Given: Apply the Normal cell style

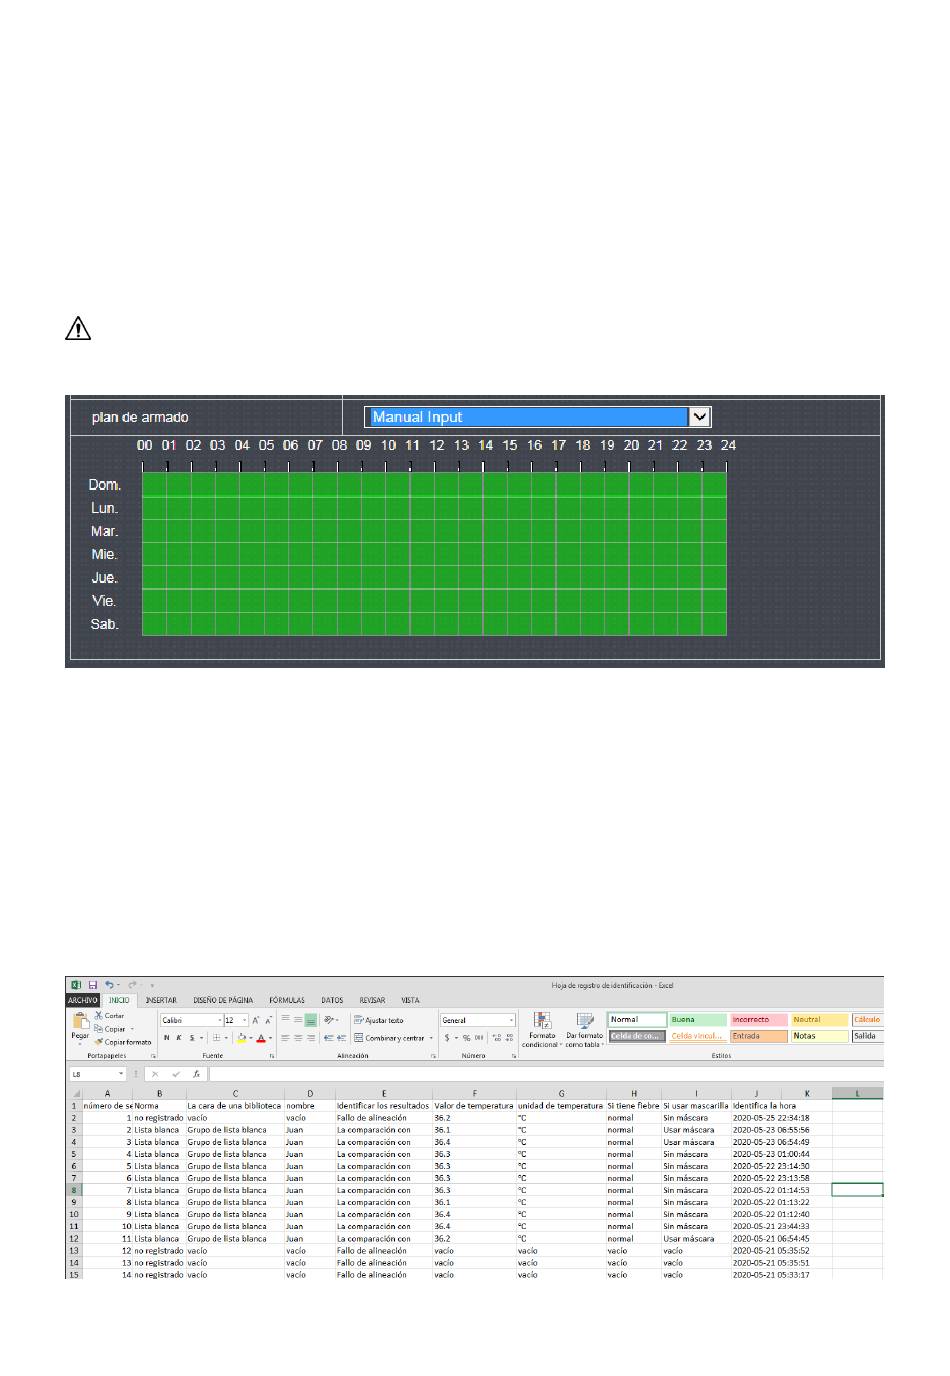Looking at the screenshot, I should [x=637, y=1020].
